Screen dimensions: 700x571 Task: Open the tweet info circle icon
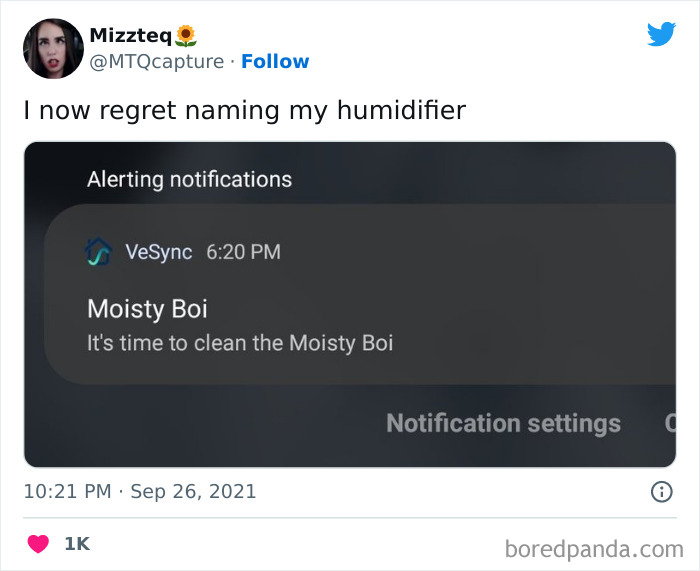click(661, 491)
